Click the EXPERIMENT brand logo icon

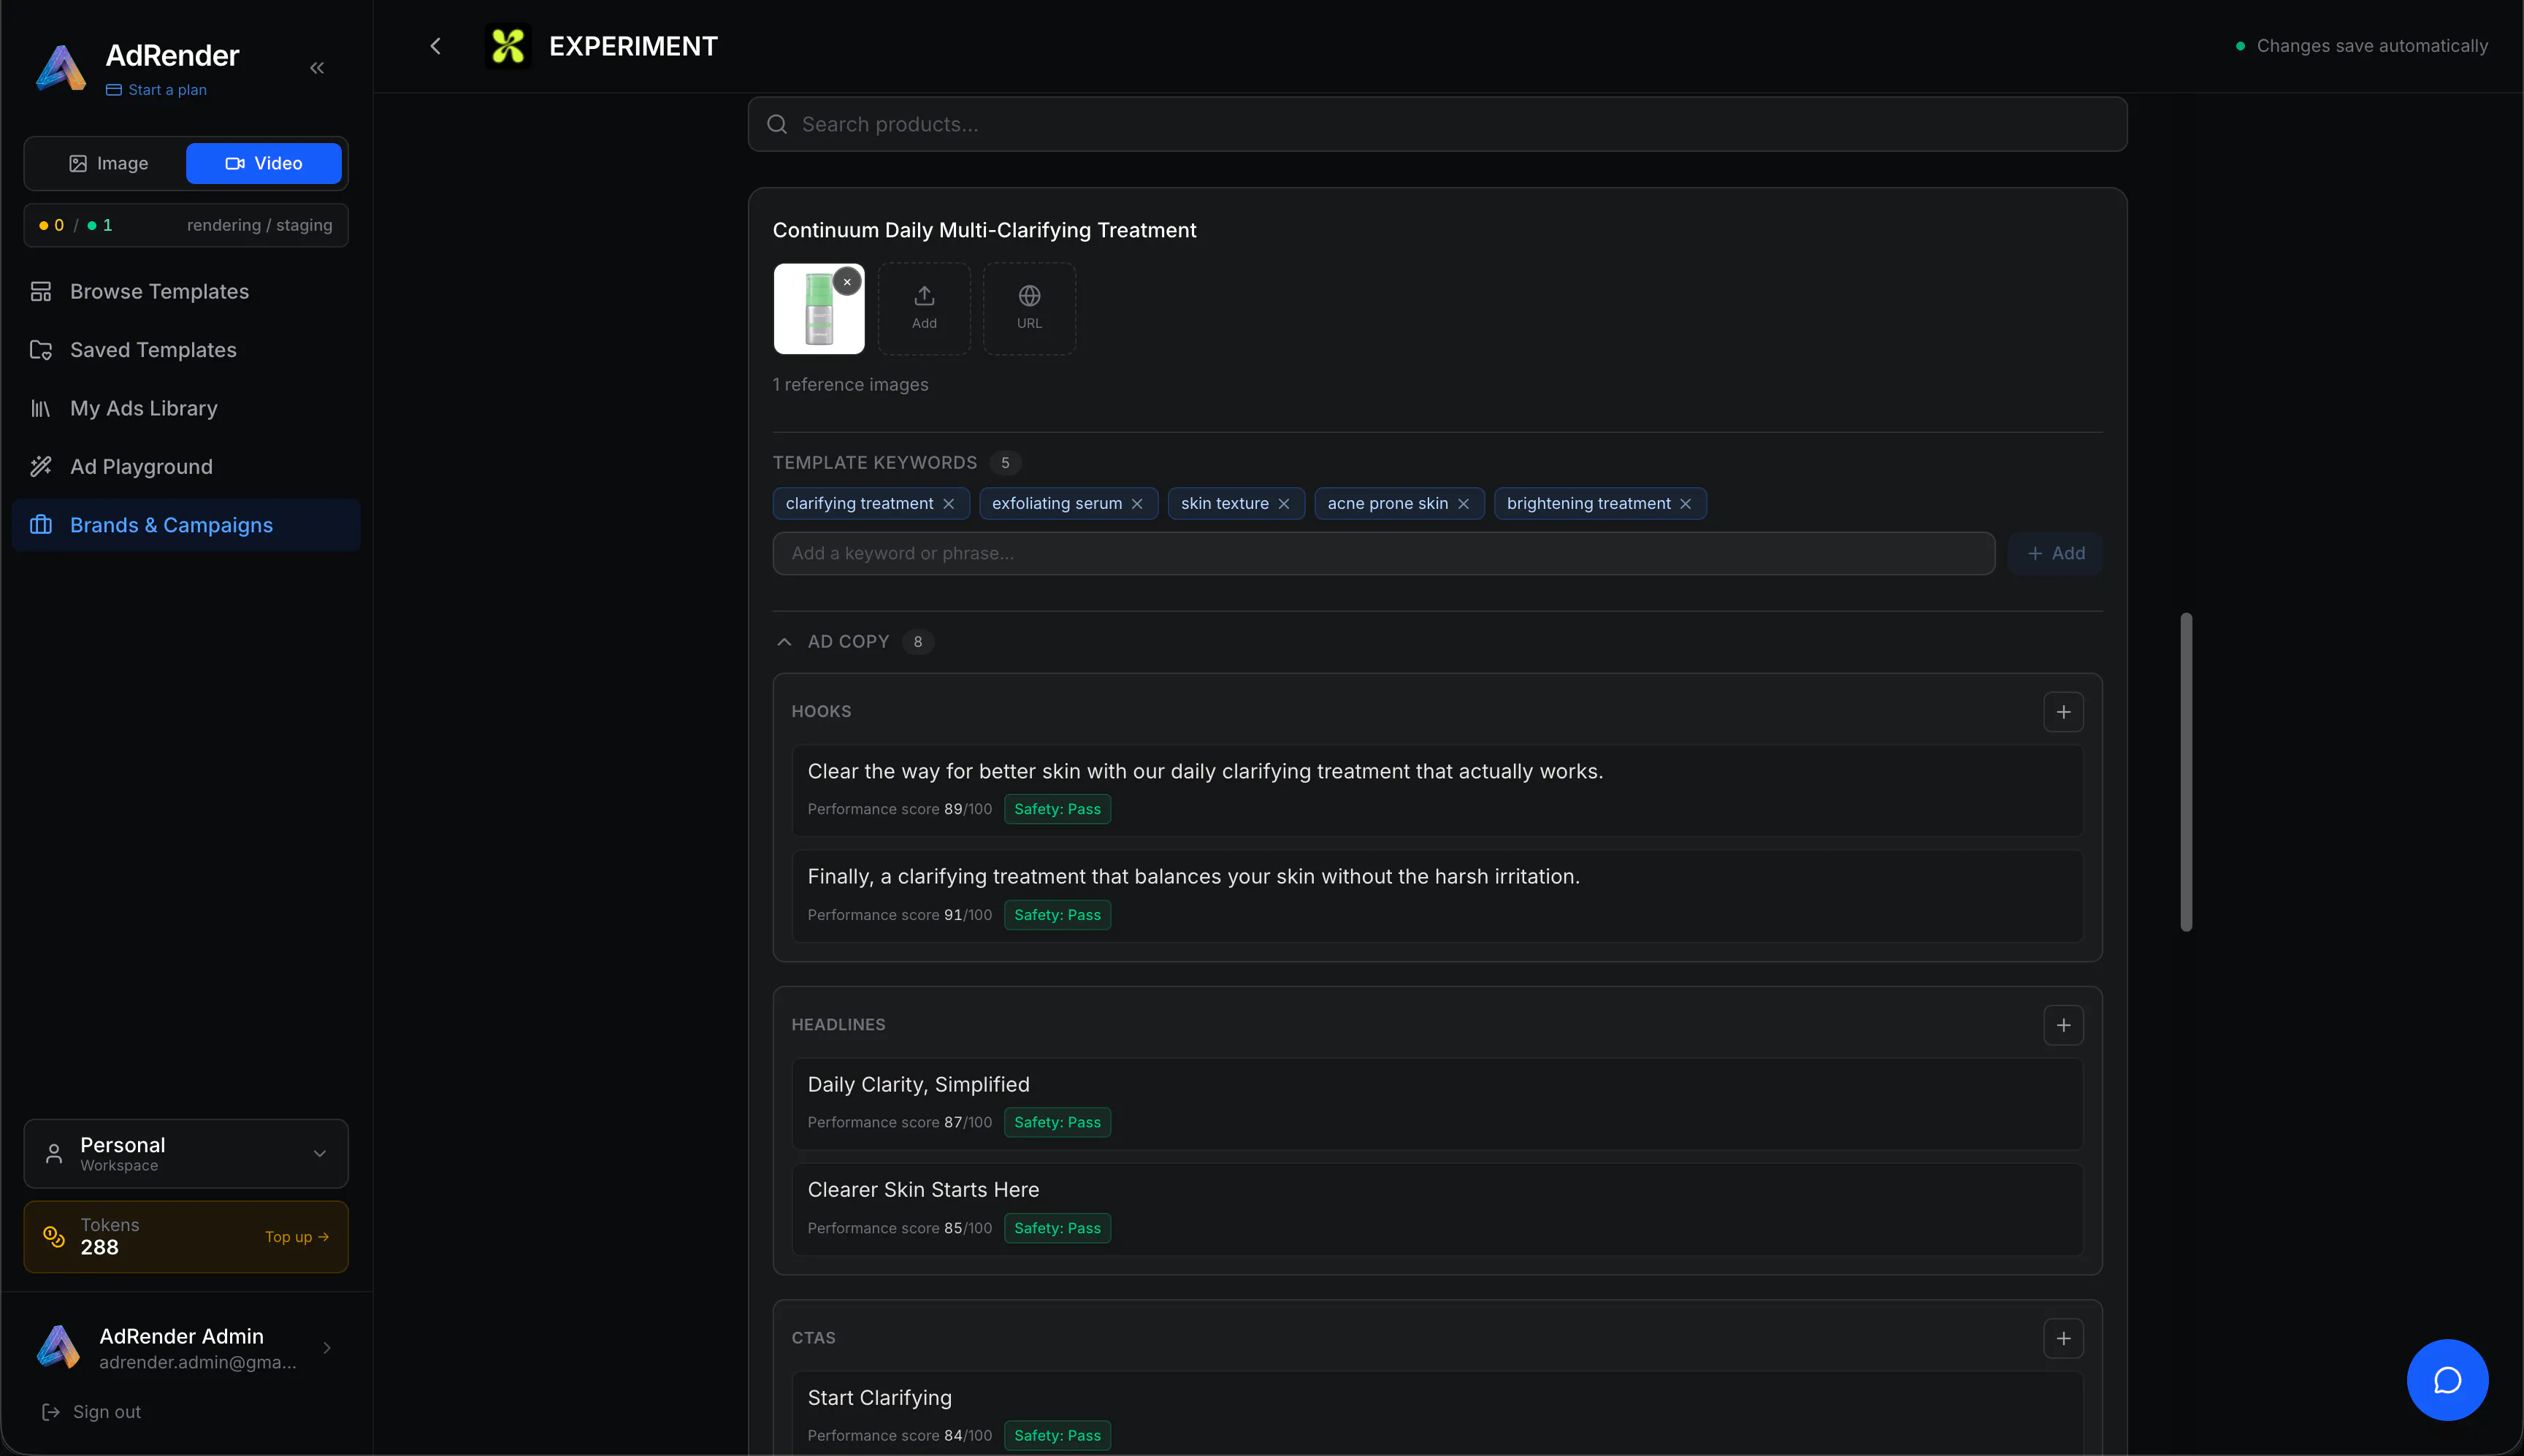(508, 46)
